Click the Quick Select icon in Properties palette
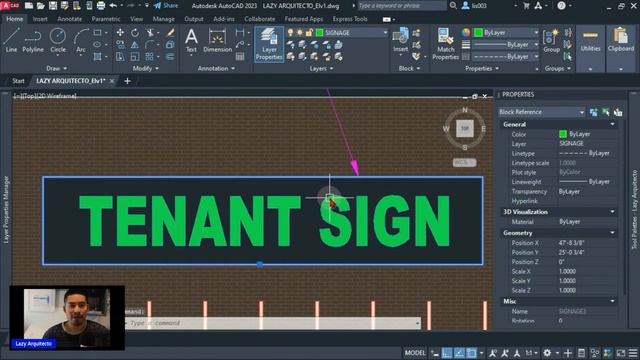 tap(618, 112)
